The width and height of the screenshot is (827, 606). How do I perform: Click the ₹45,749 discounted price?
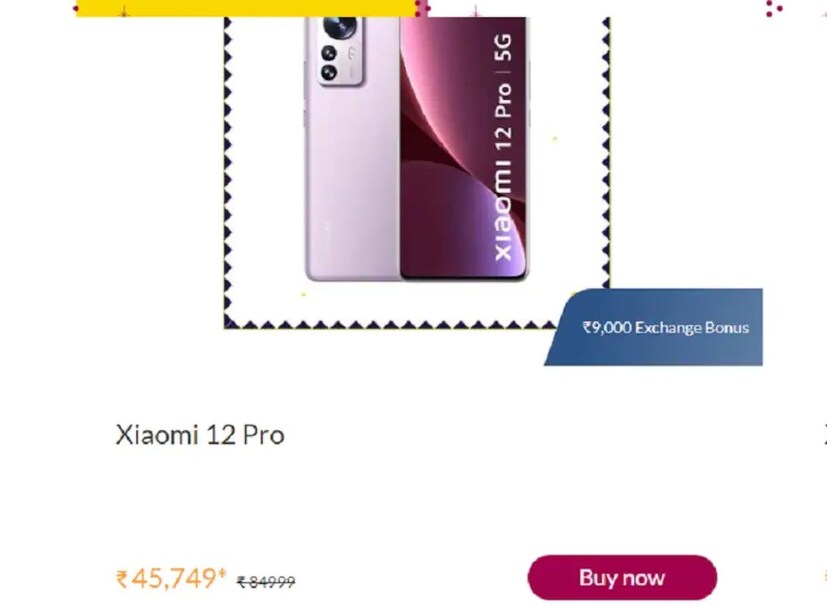(170, 578)
